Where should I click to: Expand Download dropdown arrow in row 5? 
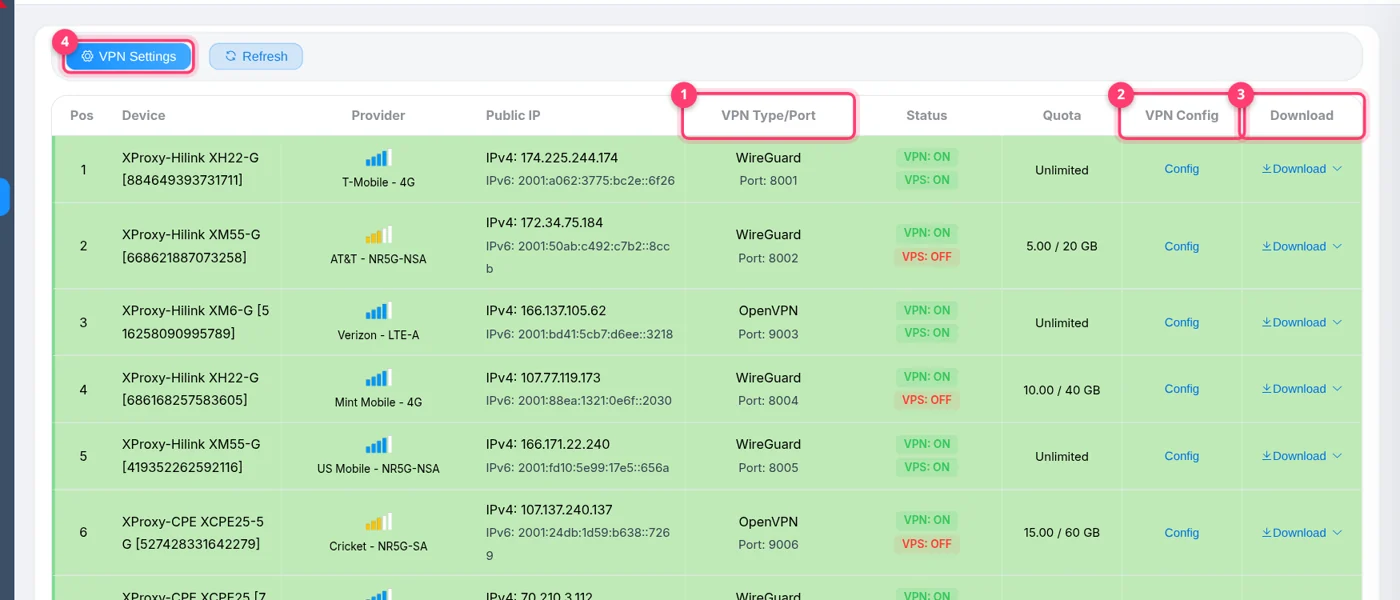(x=1337, y=456)
